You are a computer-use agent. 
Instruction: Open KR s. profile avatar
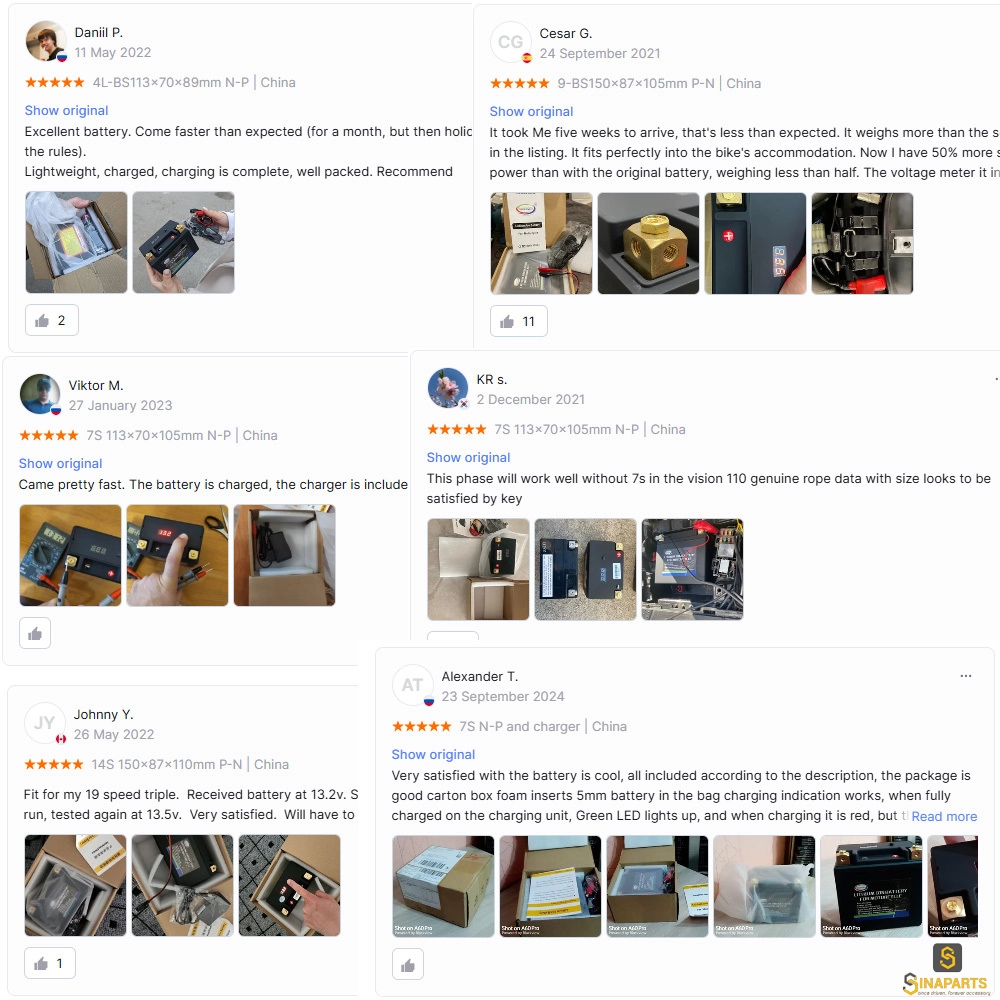click(x=448, y=388)
